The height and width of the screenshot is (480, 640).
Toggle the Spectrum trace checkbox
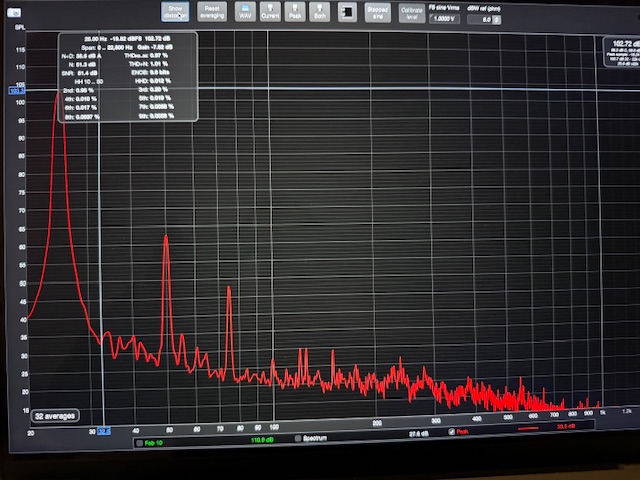tap(298, 439)
